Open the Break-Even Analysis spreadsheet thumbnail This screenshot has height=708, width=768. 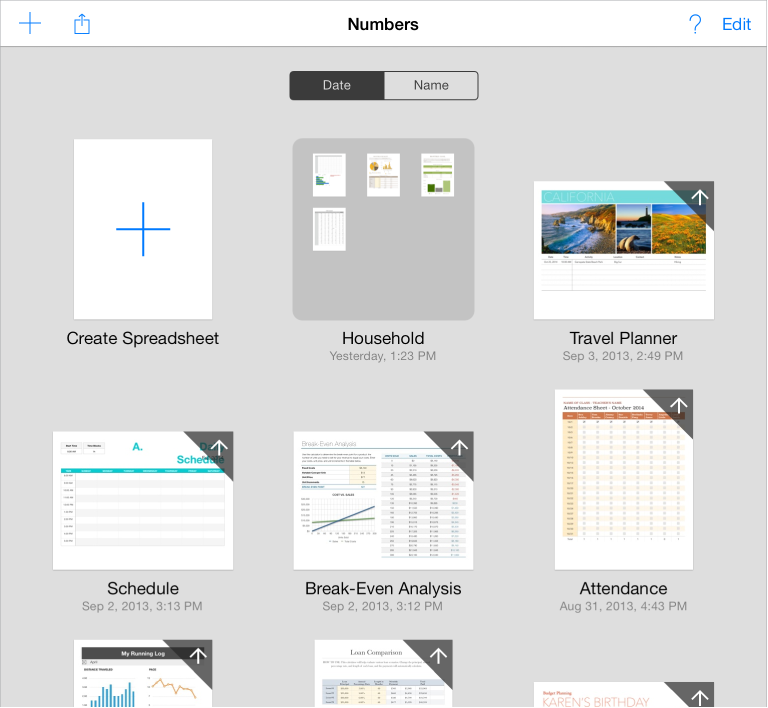384,500
